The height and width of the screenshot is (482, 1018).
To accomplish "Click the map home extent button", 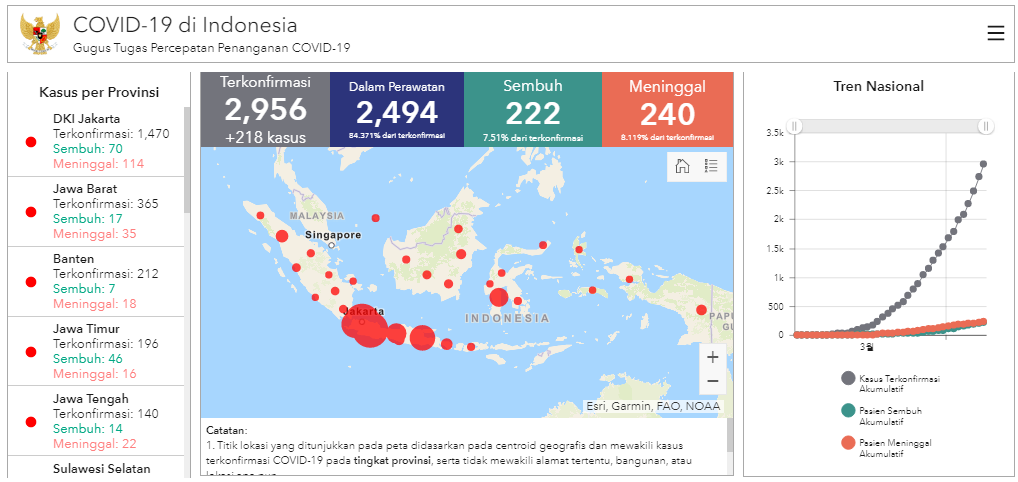I will click(x=682, y=166).
